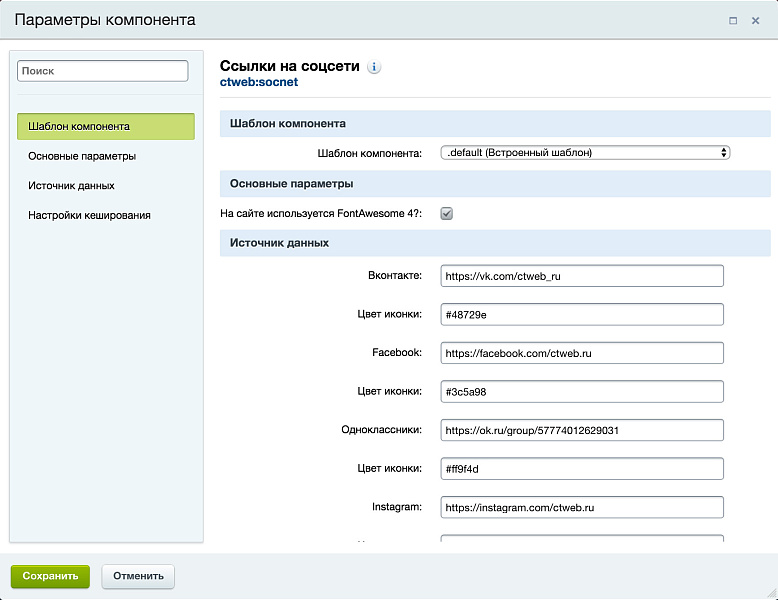Edit the Вконтакте URL field
778x600 pixels.
(x=581, y=276)
